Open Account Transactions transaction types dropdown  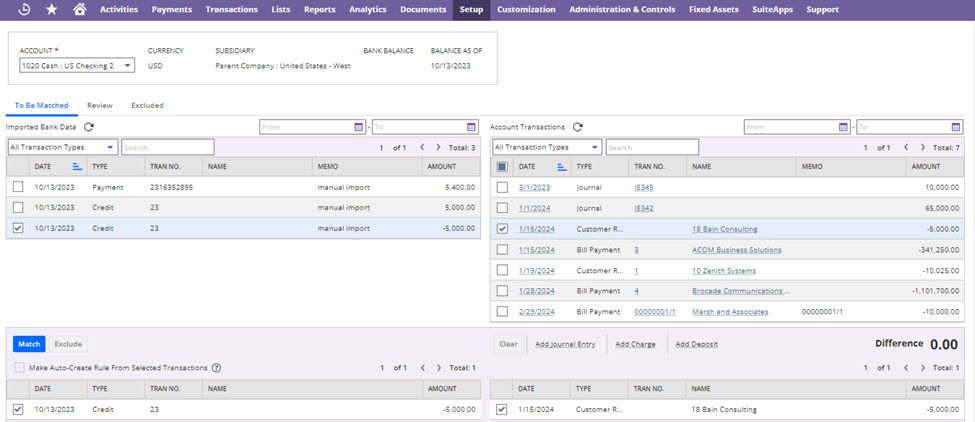[x=547, y=147]
